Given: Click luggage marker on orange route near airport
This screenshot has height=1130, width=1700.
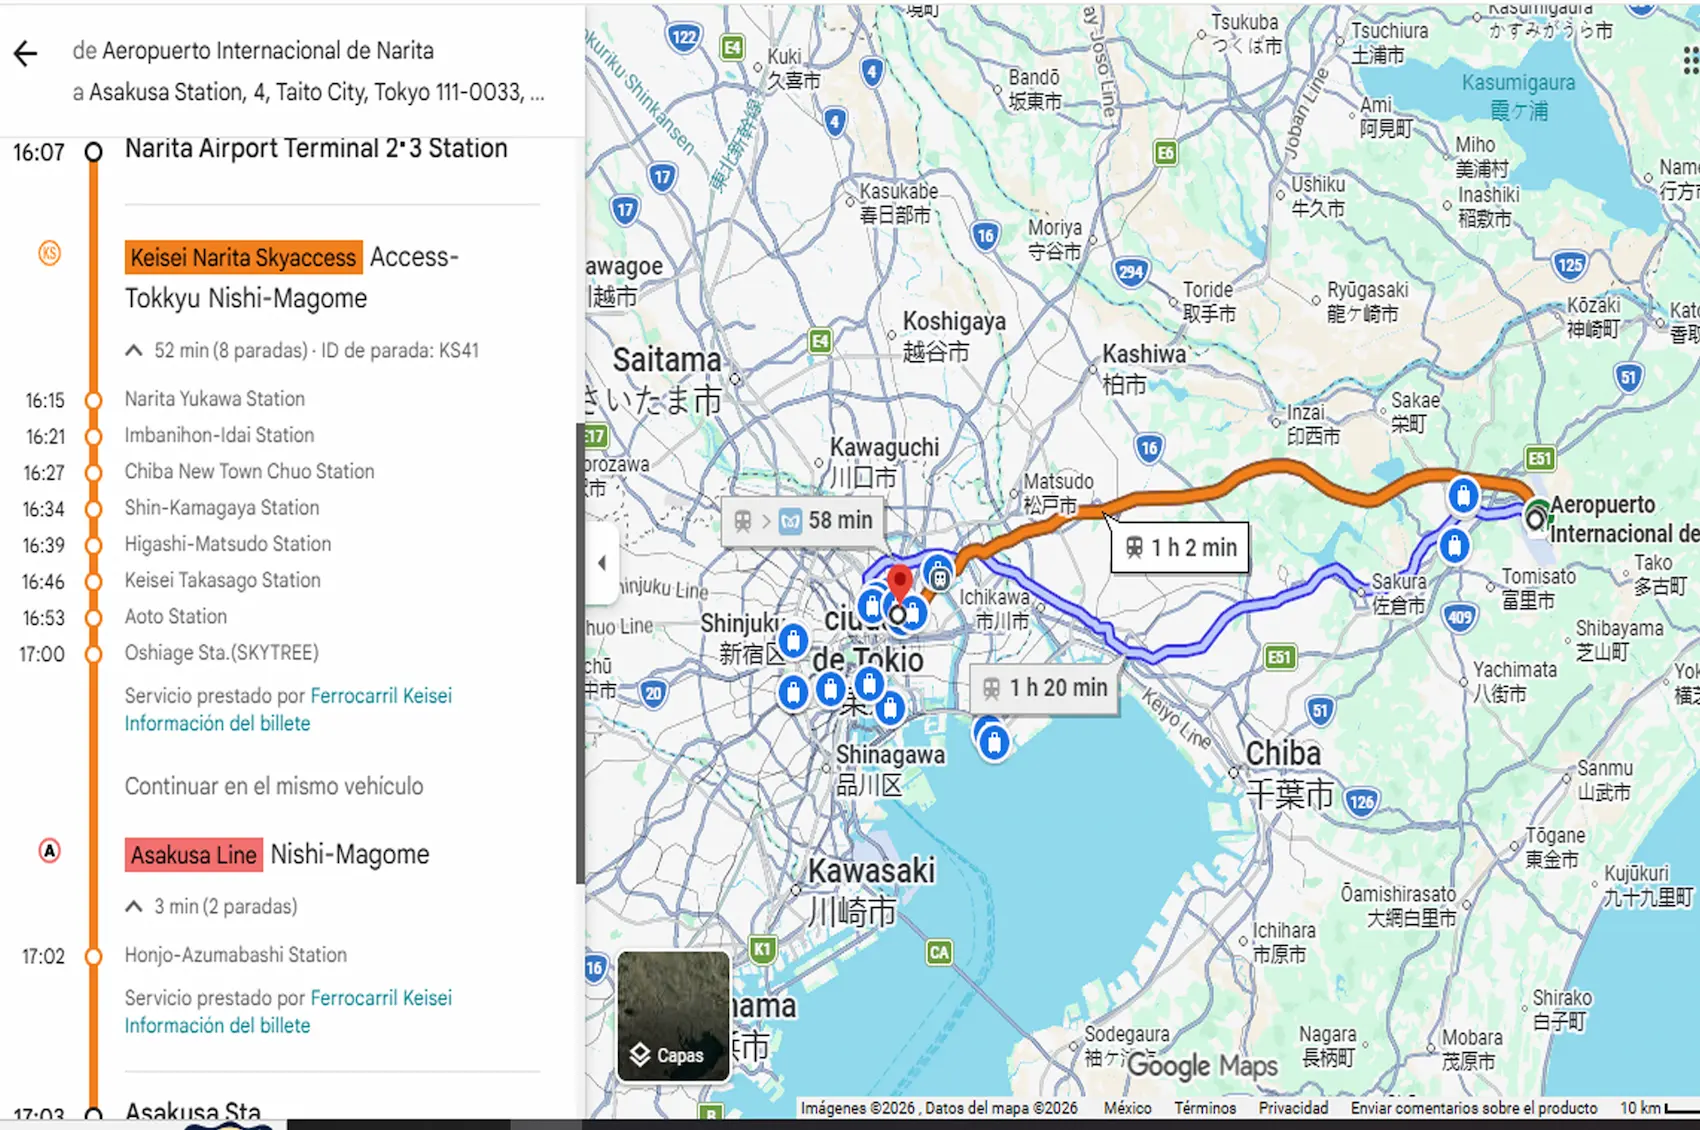Looking at the screenshot, I should pos(1463,496).
